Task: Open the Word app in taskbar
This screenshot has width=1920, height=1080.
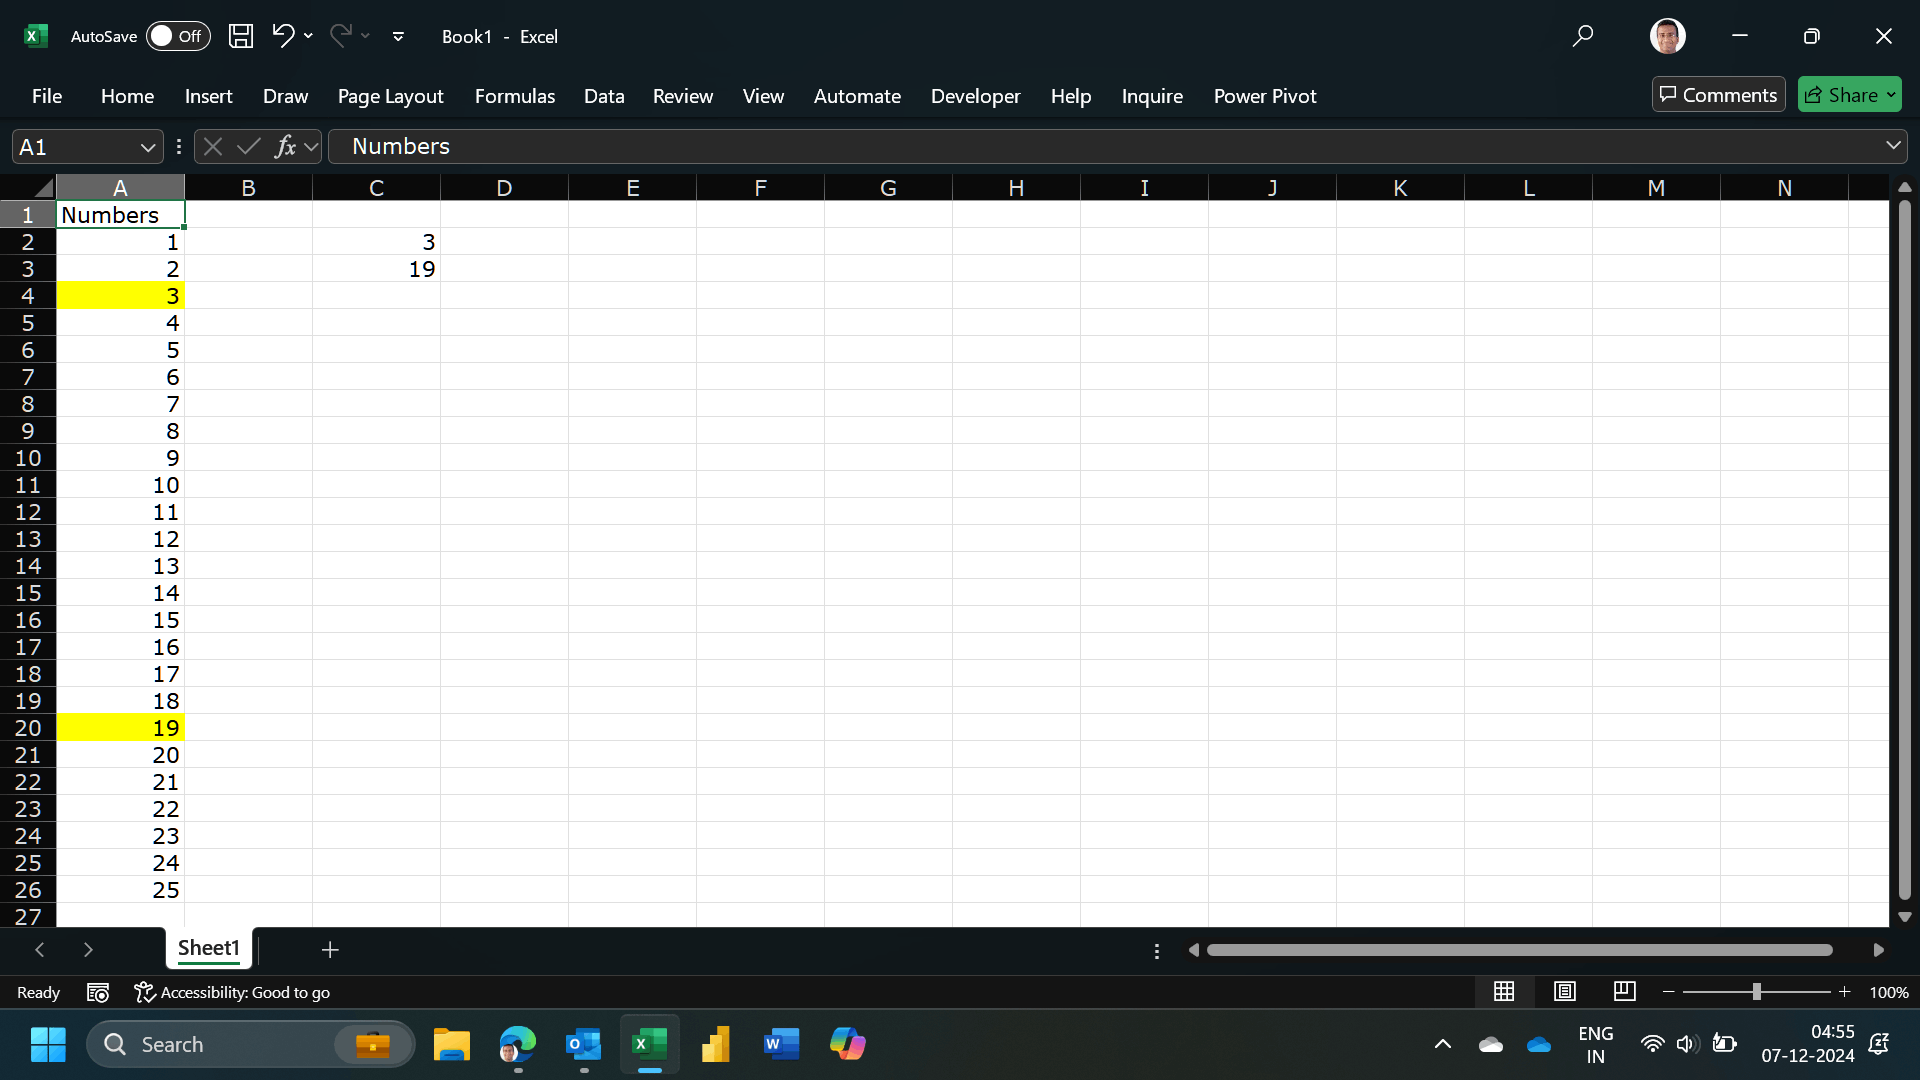Action: point(781,1044)
